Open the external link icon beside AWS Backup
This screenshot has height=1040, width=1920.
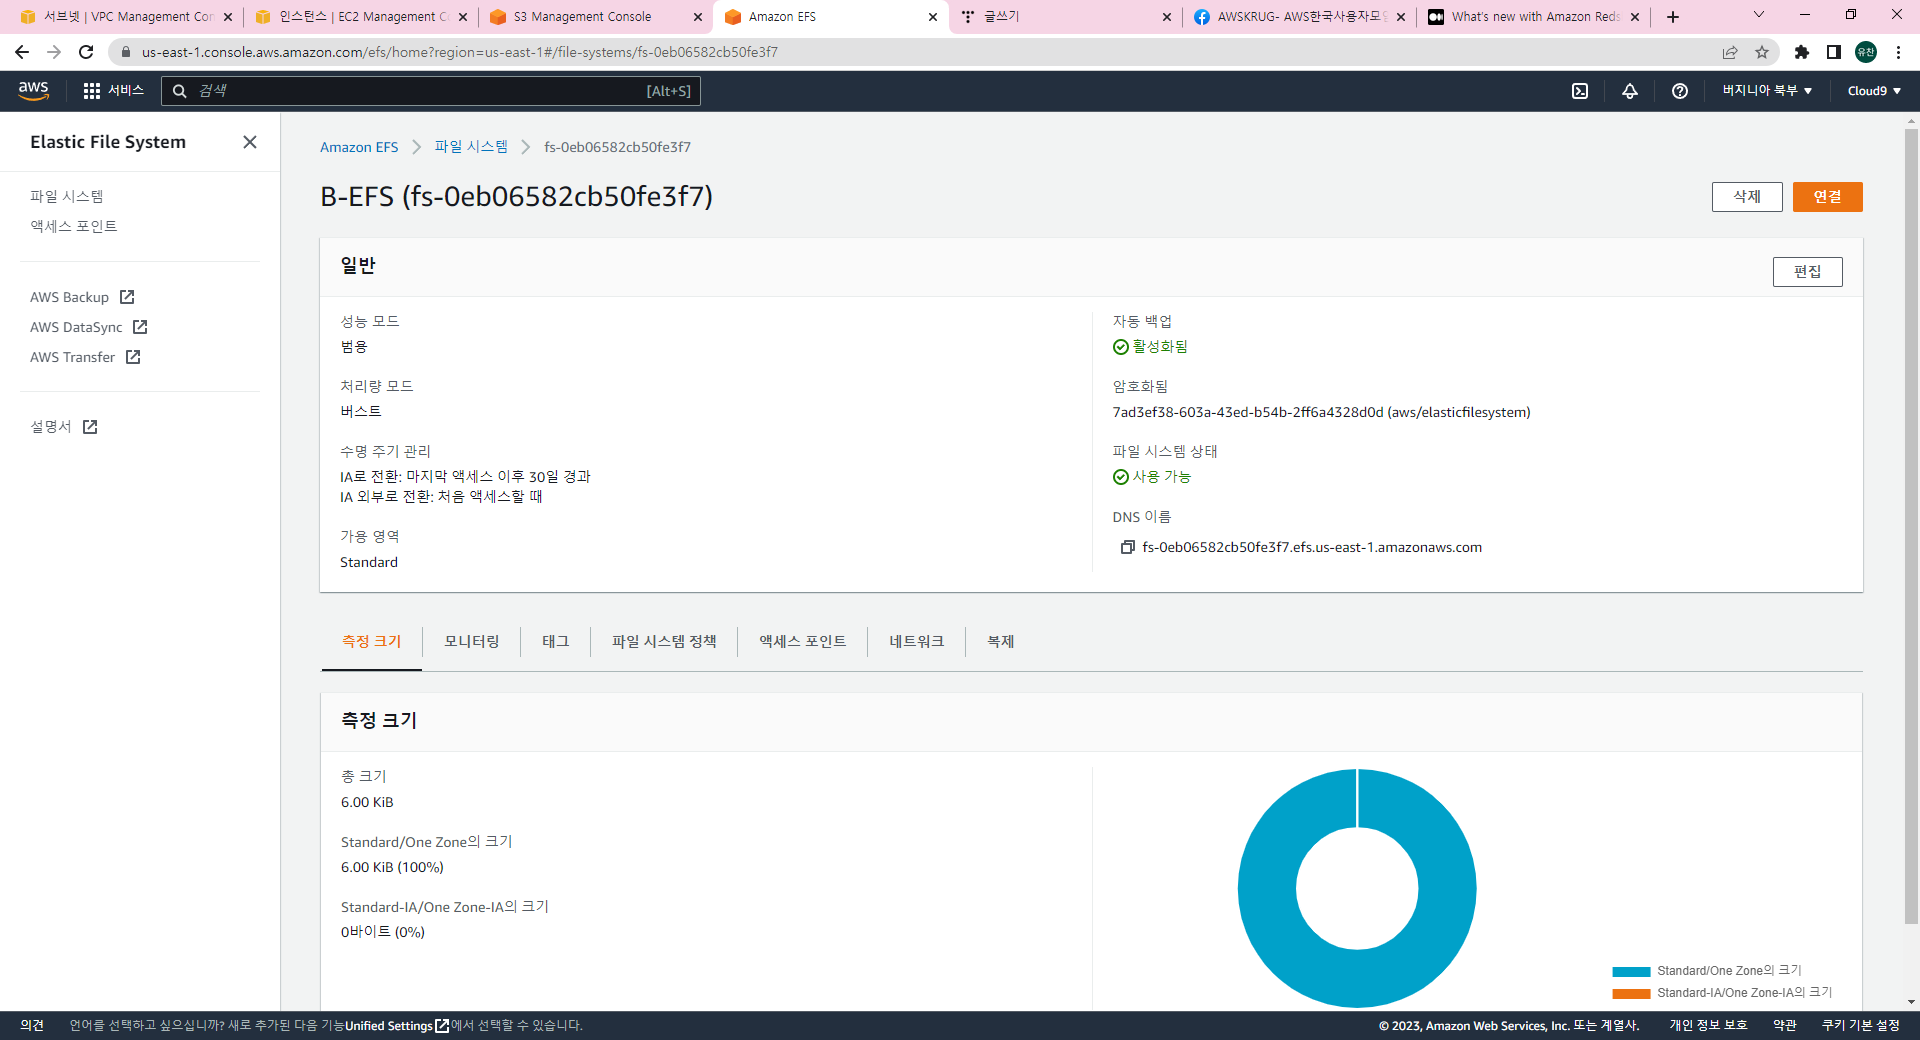(127, 297)
